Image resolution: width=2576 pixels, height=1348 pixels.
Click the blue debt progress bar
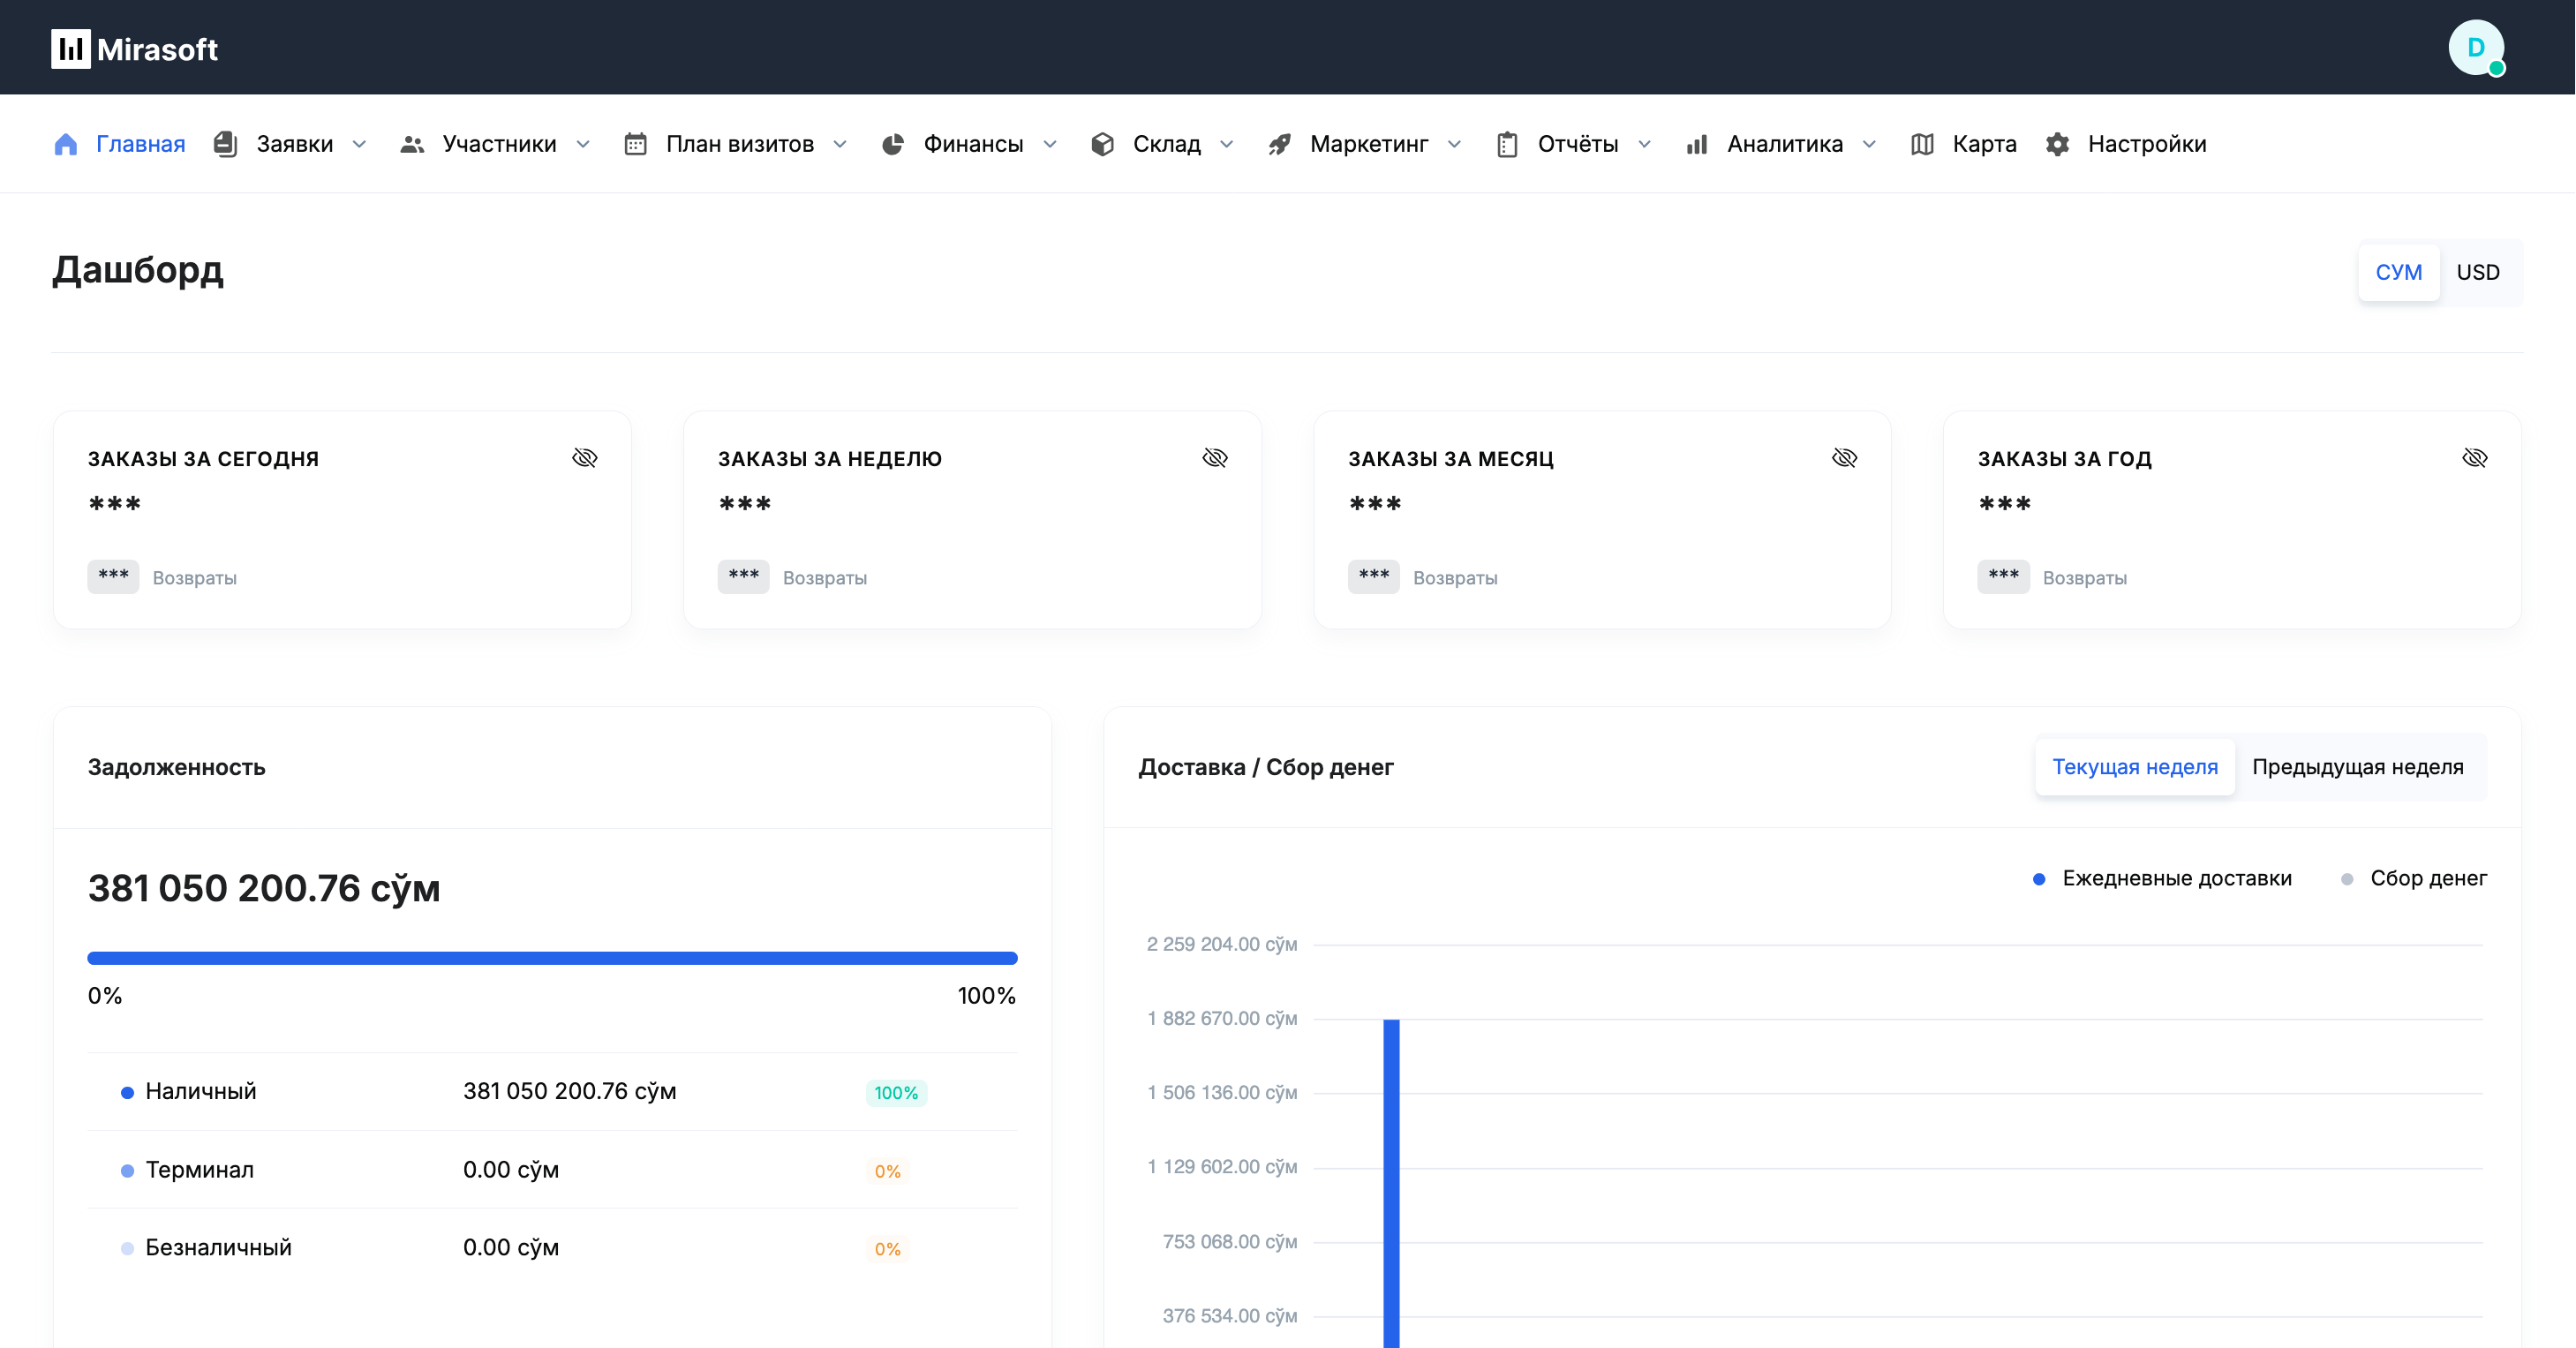pos(552,958)
